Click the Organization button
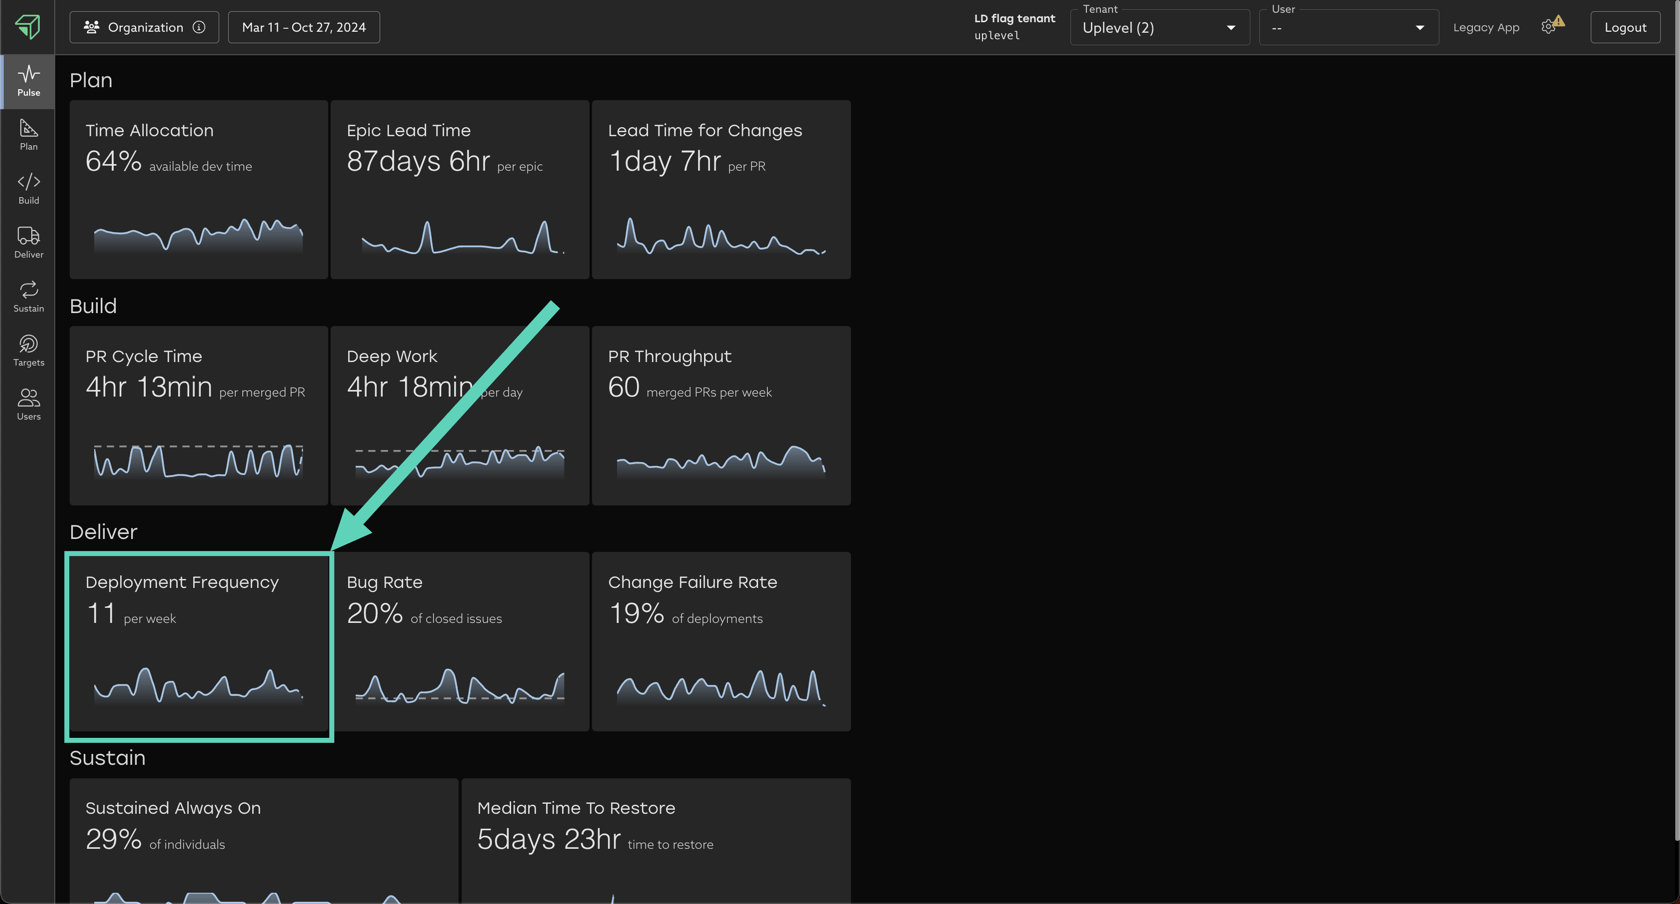This screenshot has width=1680, height=904. [135, 27]
